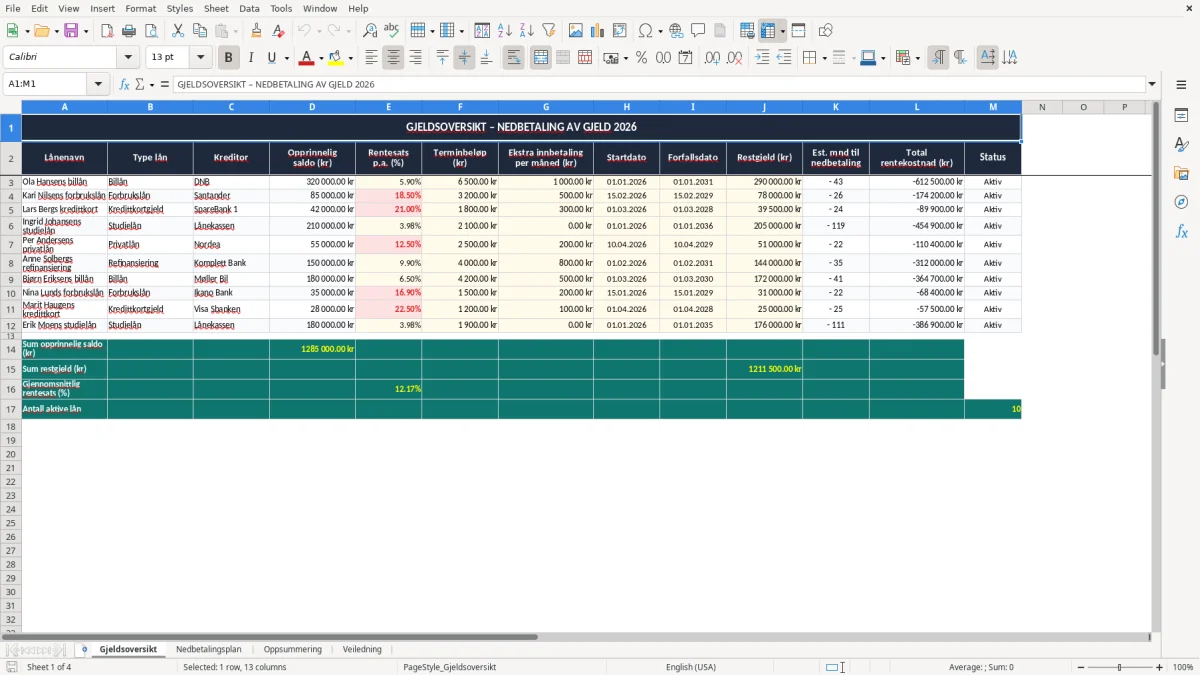This screenshot has height=675, width=1200.
Task: Open the sidebar Gallery panel
Action: 1181,174
